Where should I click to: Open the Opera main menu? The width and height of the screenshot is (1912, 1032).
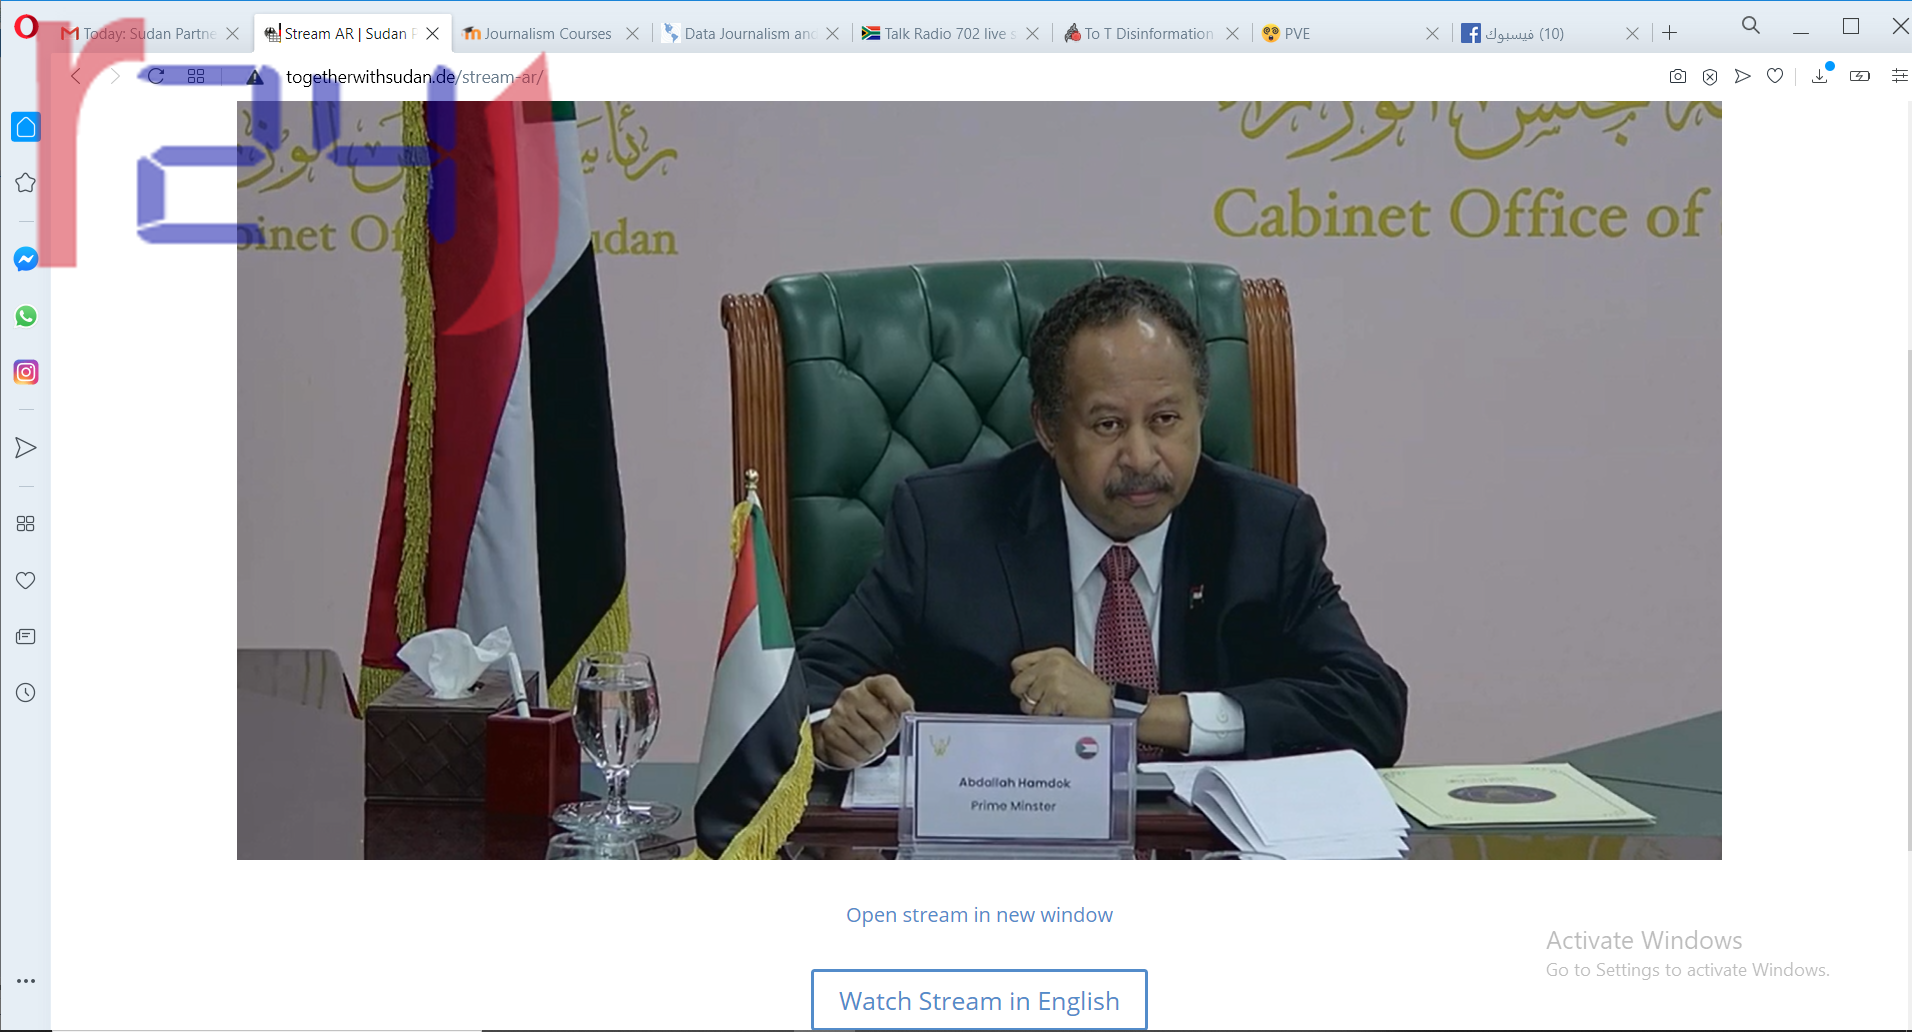tap(26, 27)
